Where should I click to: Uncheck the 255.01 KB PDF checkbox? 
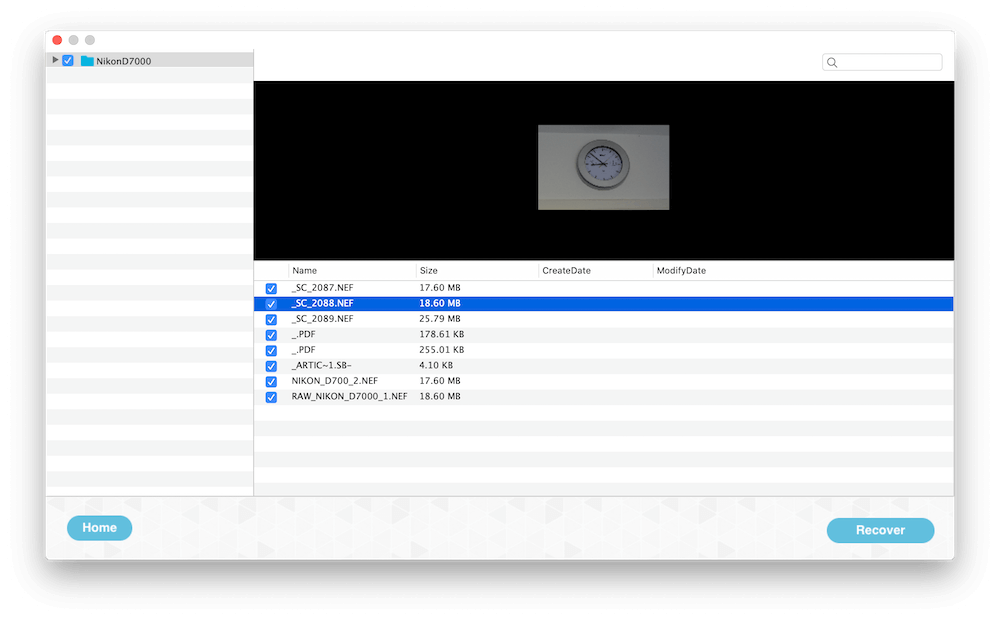tap(271, 350)
